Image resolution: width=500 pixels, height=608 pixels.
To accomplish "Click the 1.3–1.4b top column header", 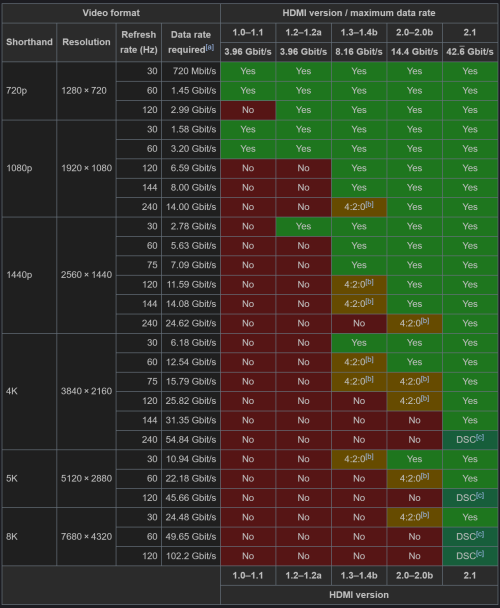I will [x=359, y=33].
